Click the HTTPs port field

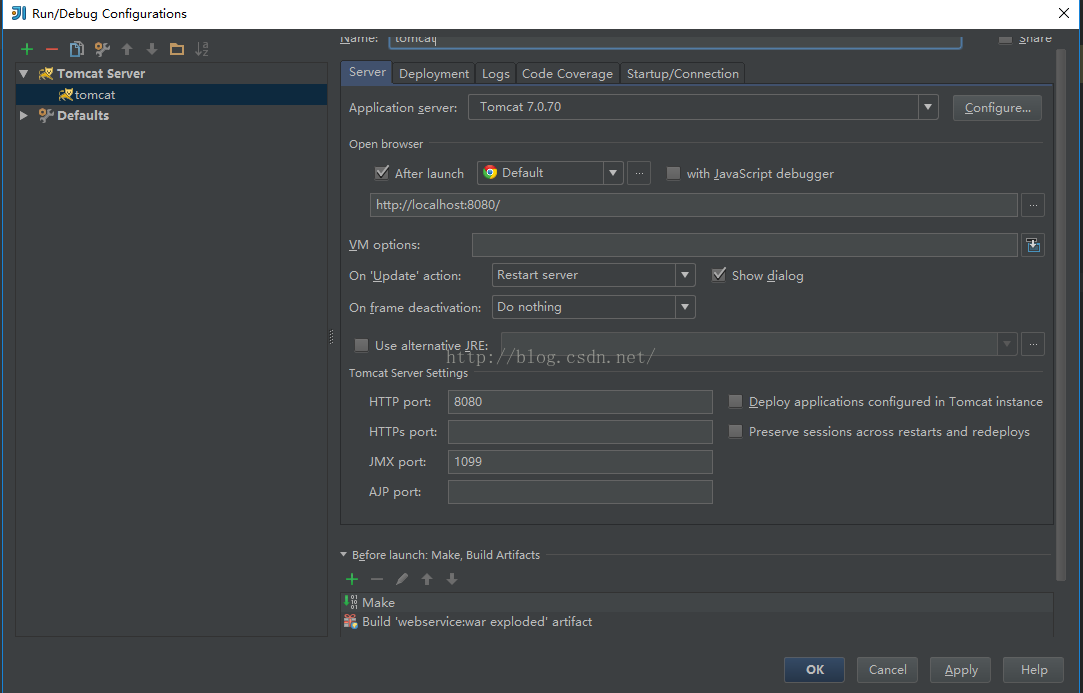point(580,432)
